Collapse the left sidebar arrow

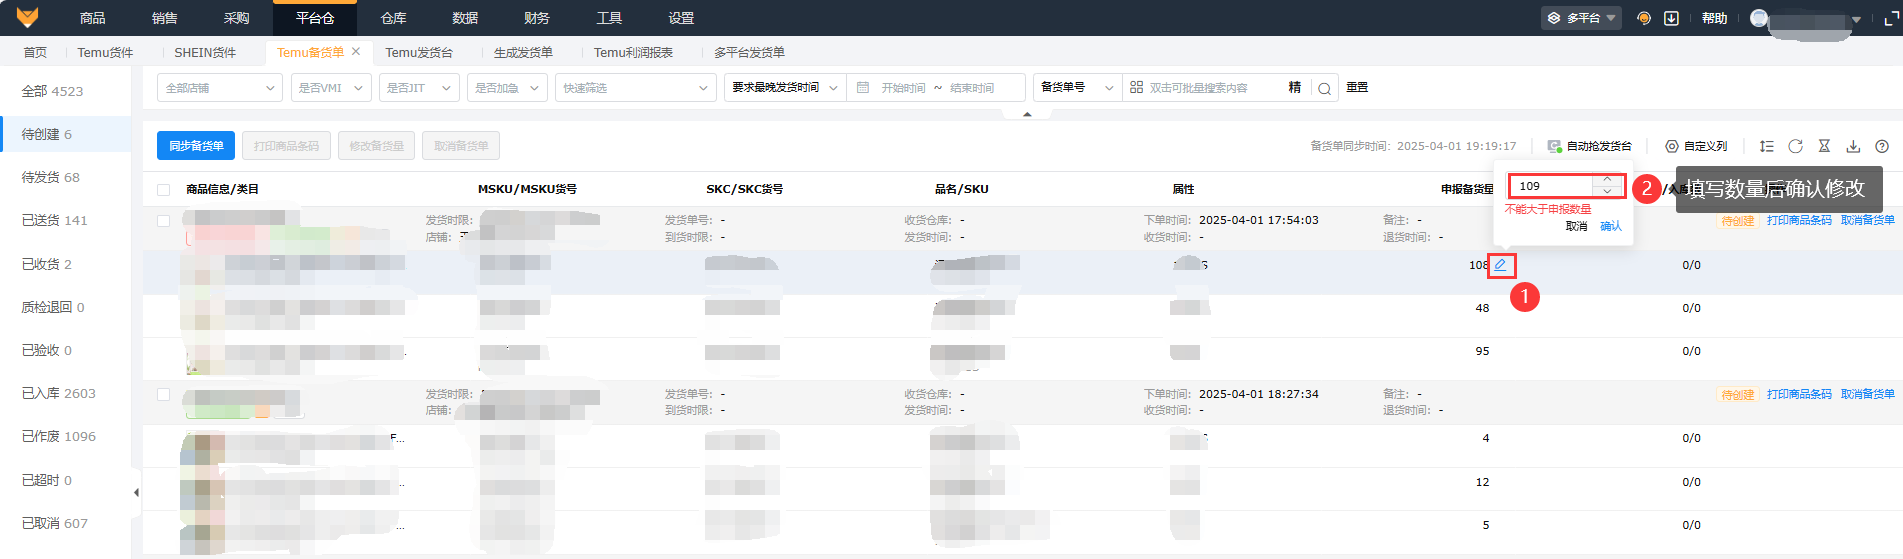pyautogui.click(x=136, y=492)
